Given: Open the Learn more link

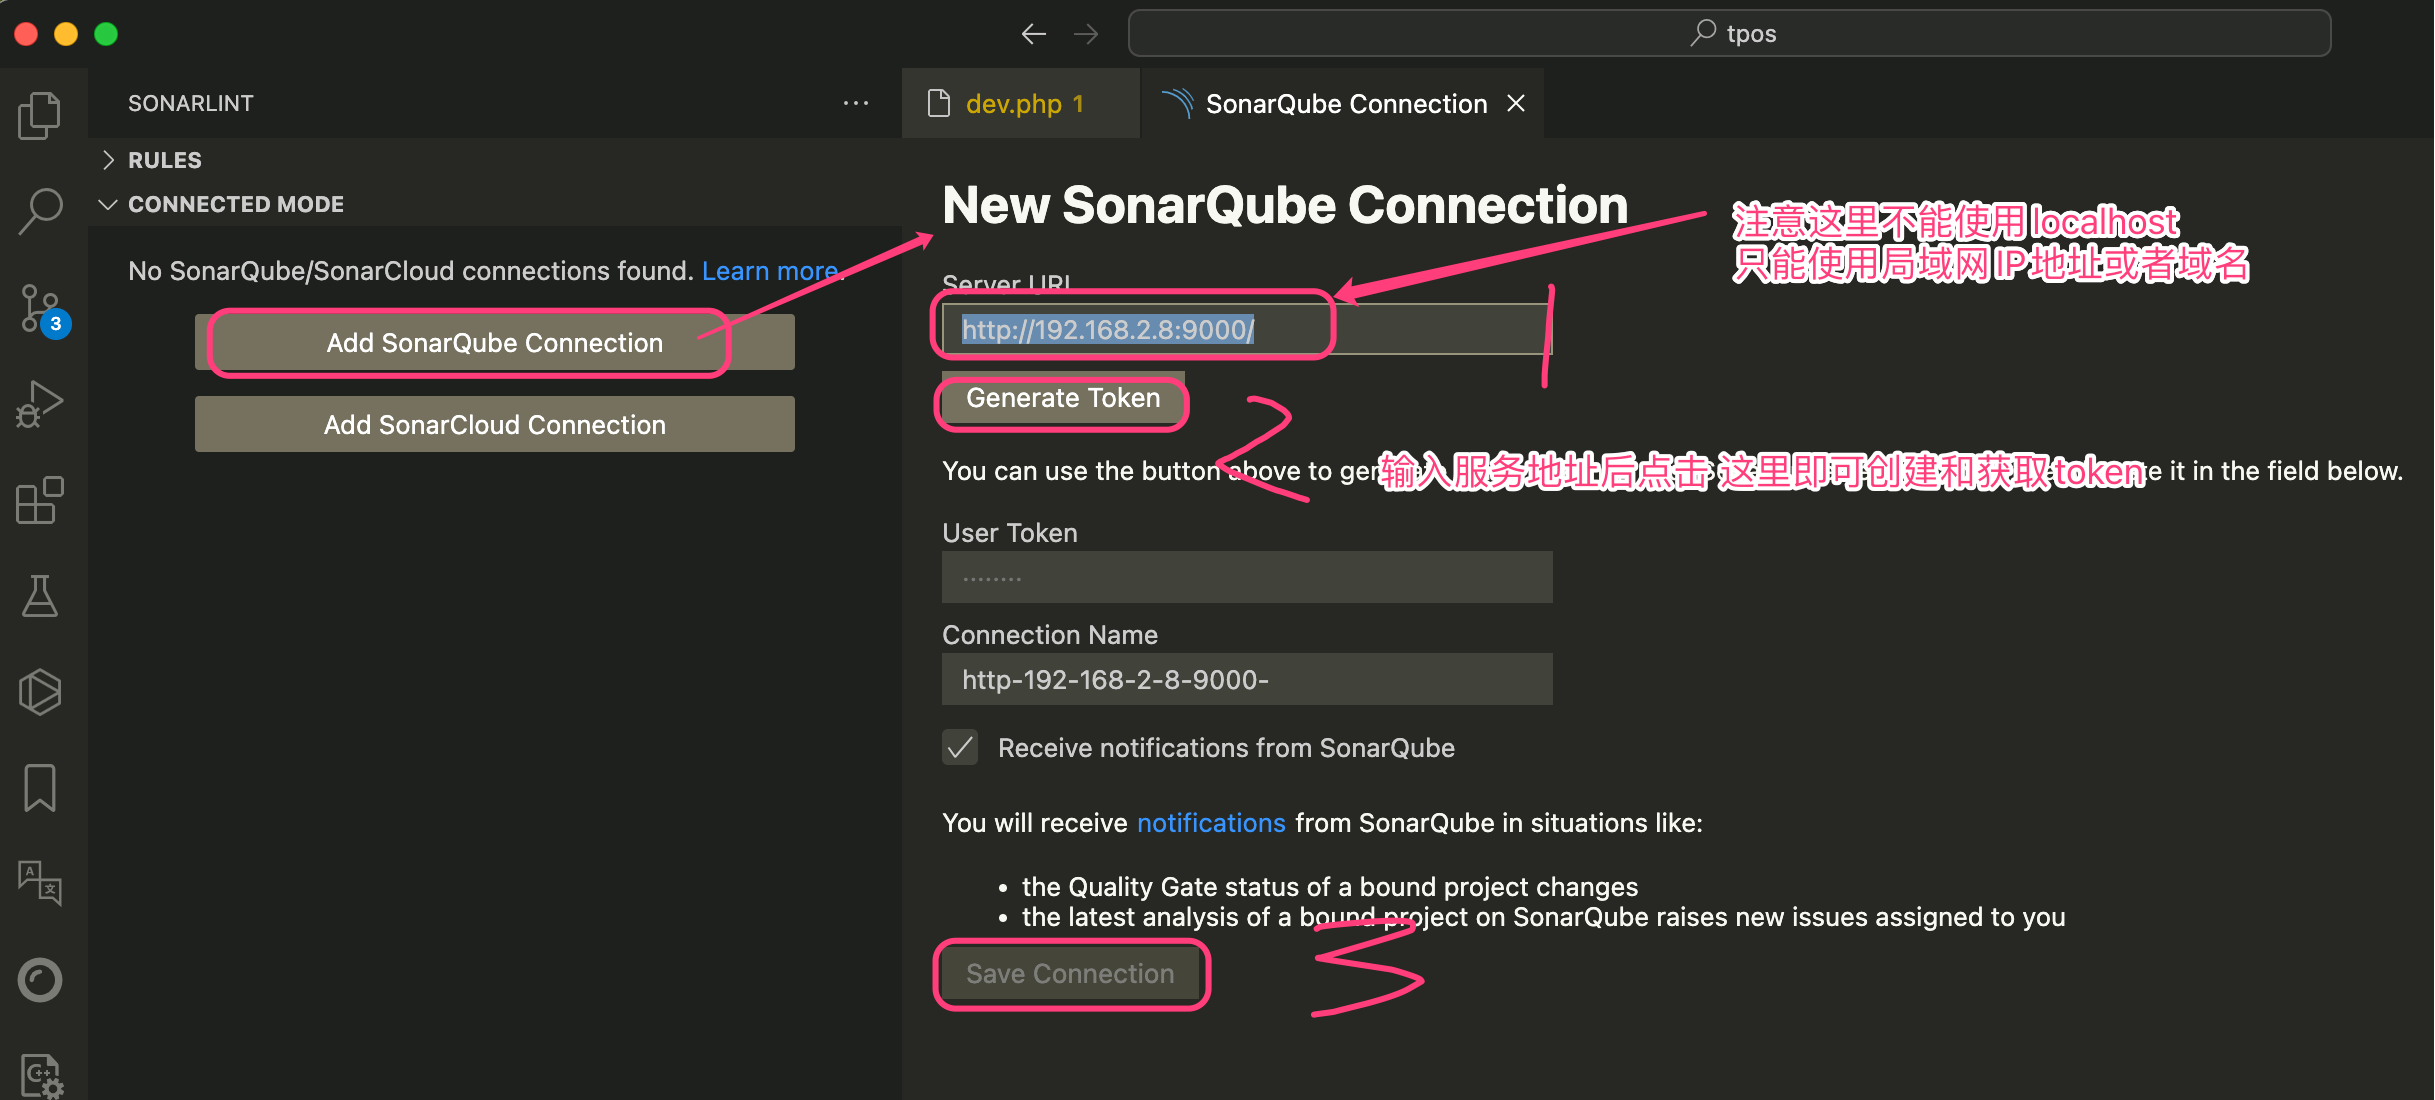Looking at the screenshot, I should tap(770, 270).
